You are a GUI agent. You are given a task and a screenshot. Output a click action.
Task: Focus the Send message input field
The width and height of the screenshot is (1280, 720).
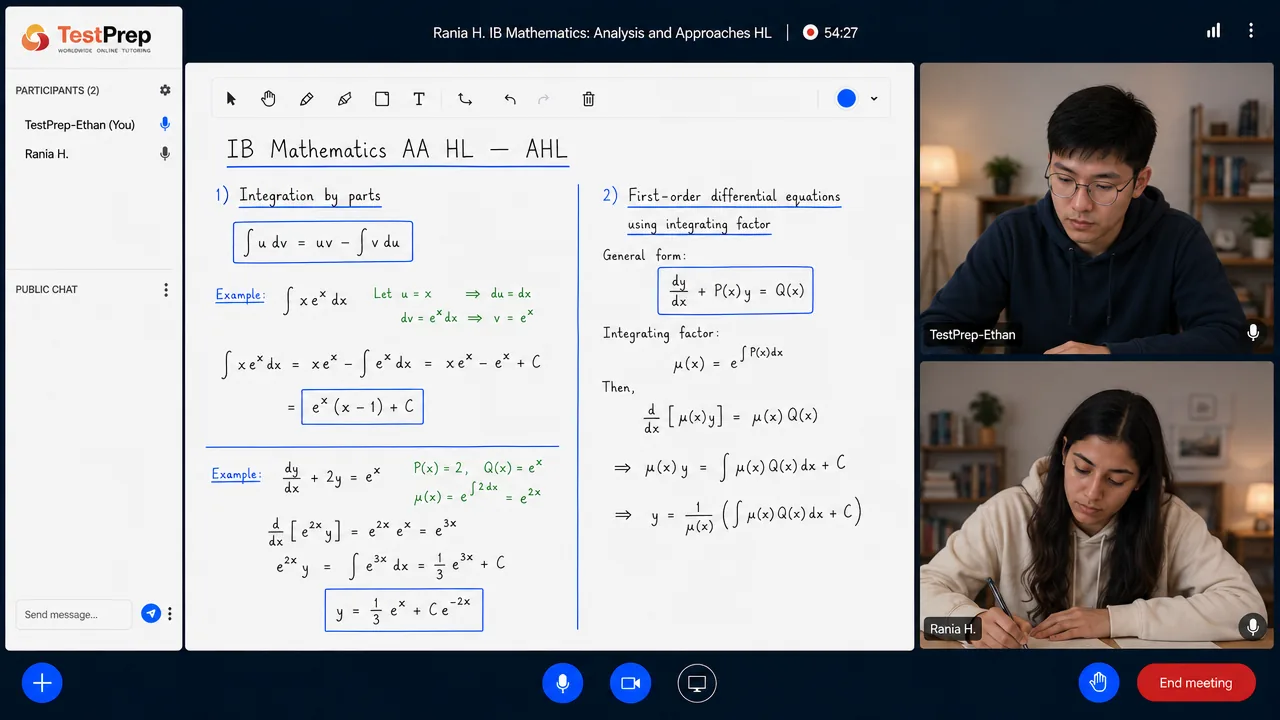pyautogui.click(x=74, y=614)
